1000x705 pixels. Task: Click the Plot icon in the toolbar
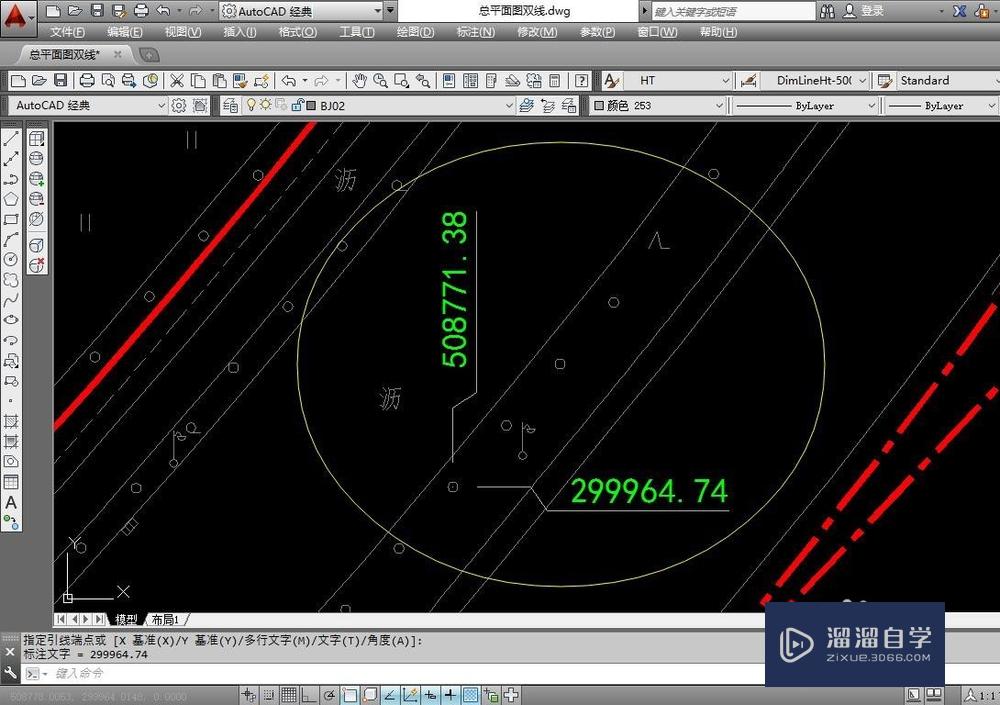[85, 80]
